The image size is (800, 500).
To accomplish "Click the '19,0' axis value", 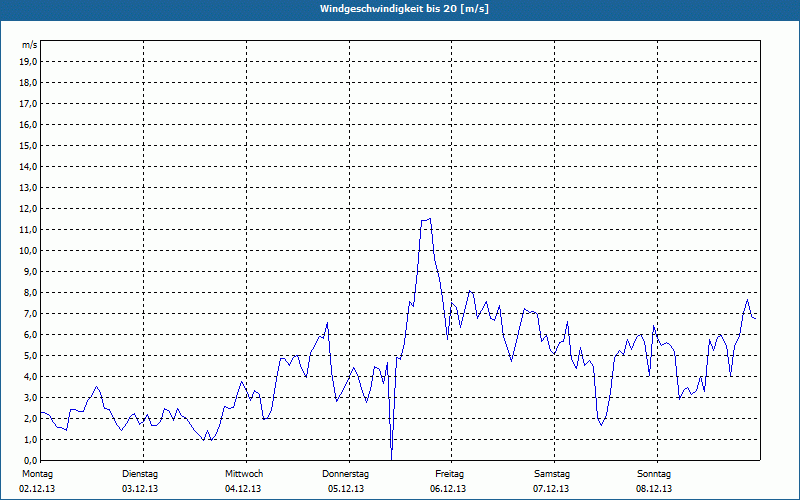I will (x=29, y=62).
